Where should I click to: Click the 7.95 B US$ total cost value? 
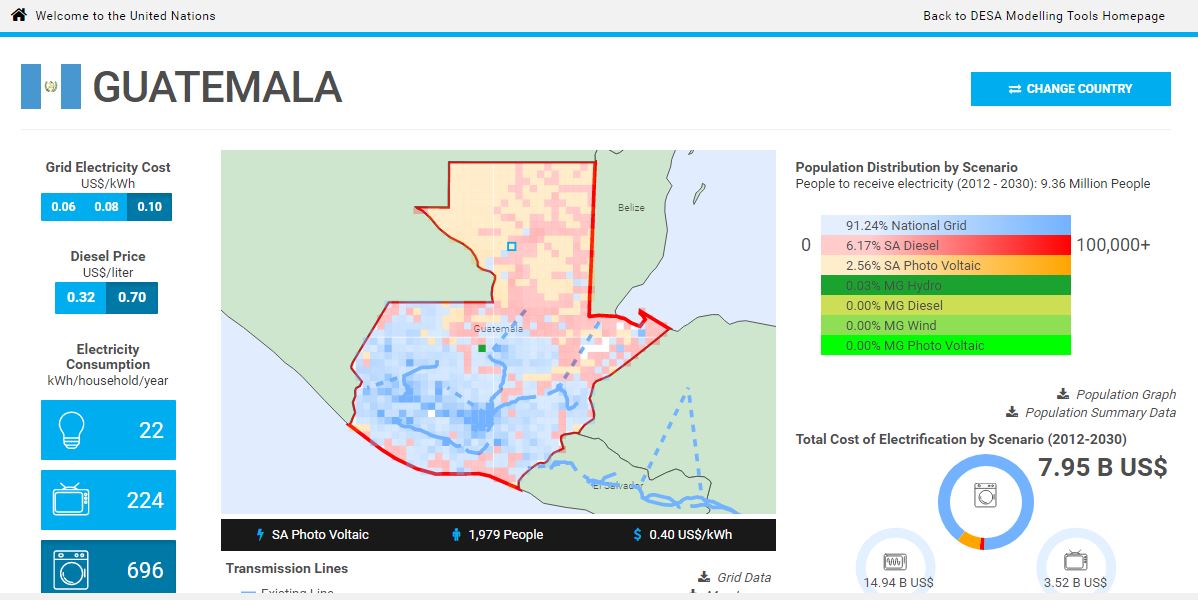(1102, 466)
